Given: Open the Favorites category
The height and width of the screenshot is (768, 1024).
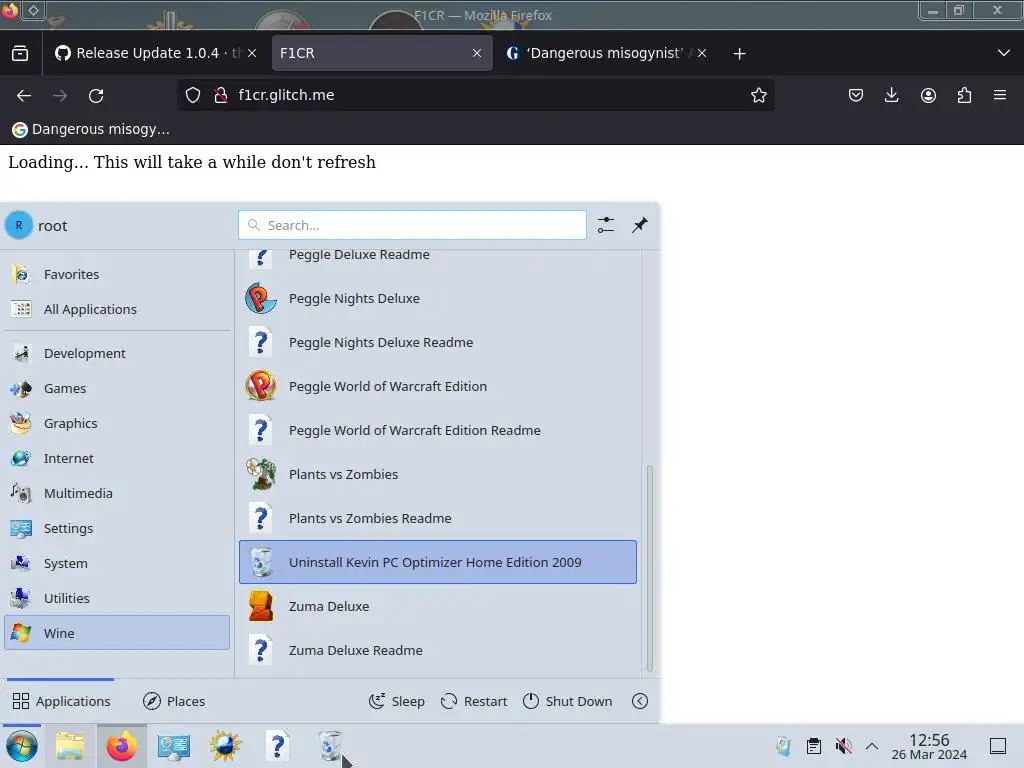Looking at the screenshot, I should [117, 274].
